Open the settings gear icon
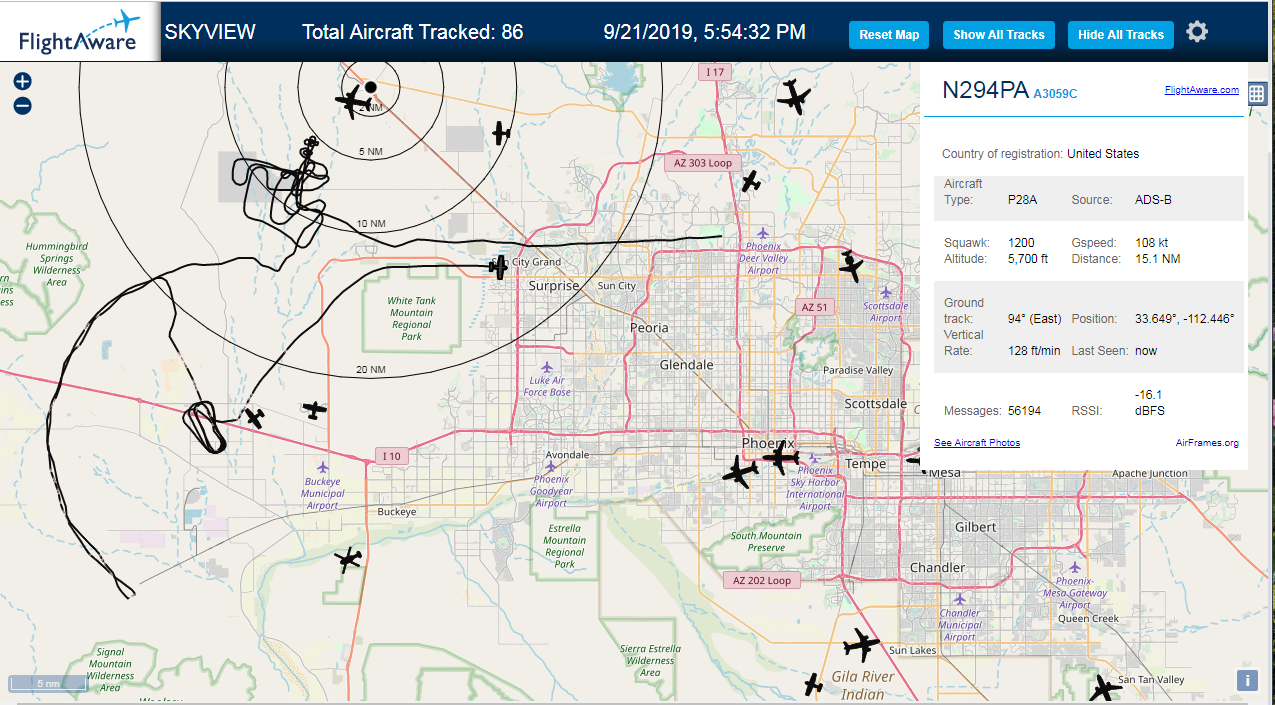 1197,32
